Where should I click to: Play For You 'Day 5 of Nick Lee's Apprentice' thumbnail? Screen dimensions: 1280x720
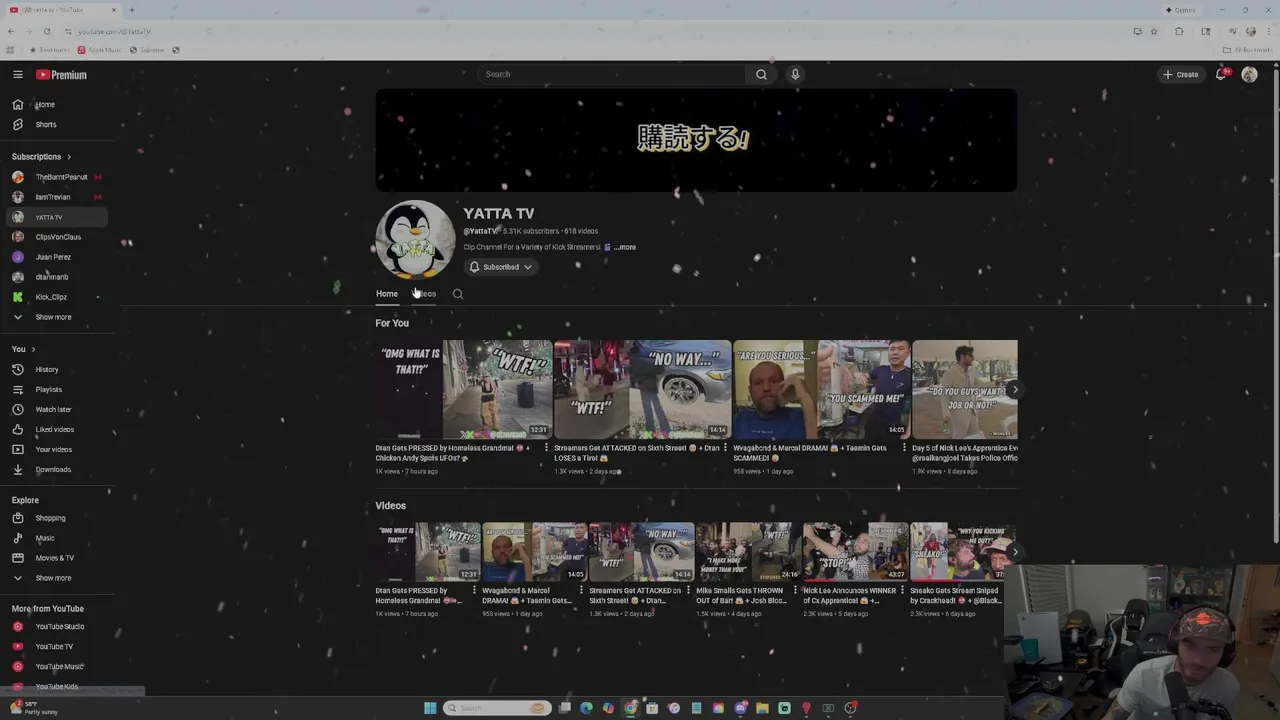click(964, 389)
